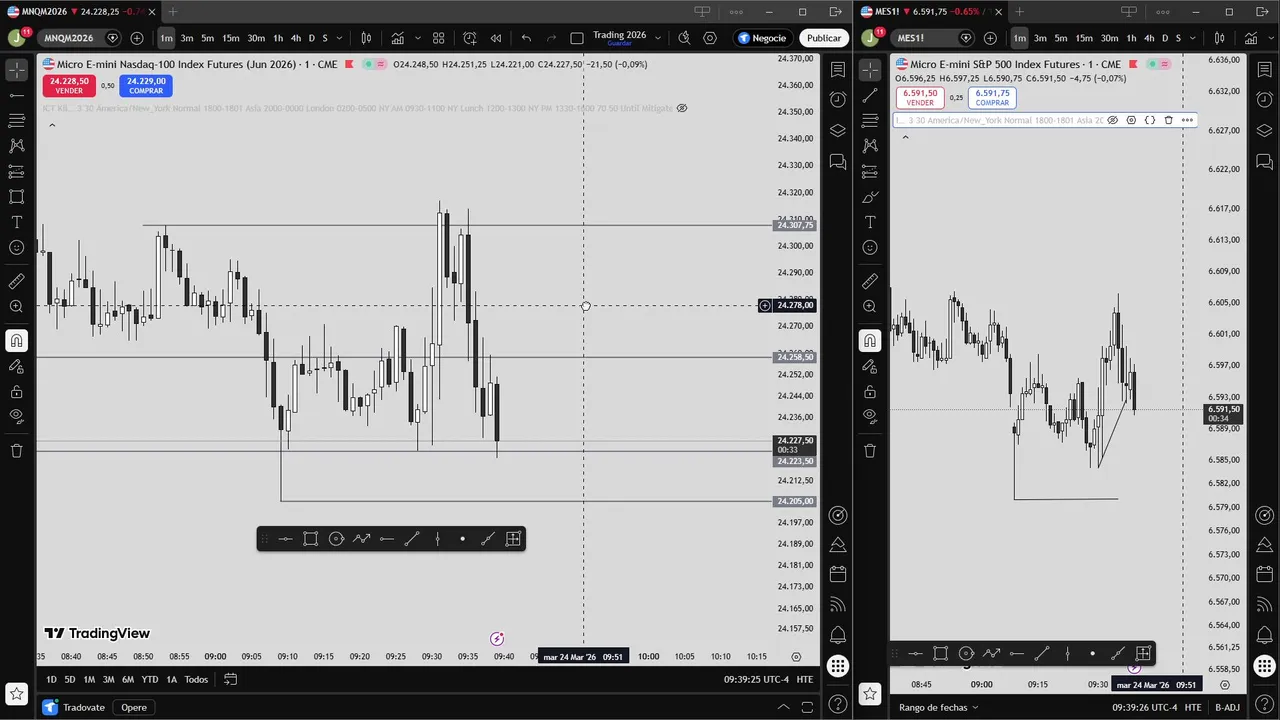The height and width of the screenshot is (720, 1280).
Task: Open help center icon in MNQM2026 right sidebar
Action: click(838, 703)
